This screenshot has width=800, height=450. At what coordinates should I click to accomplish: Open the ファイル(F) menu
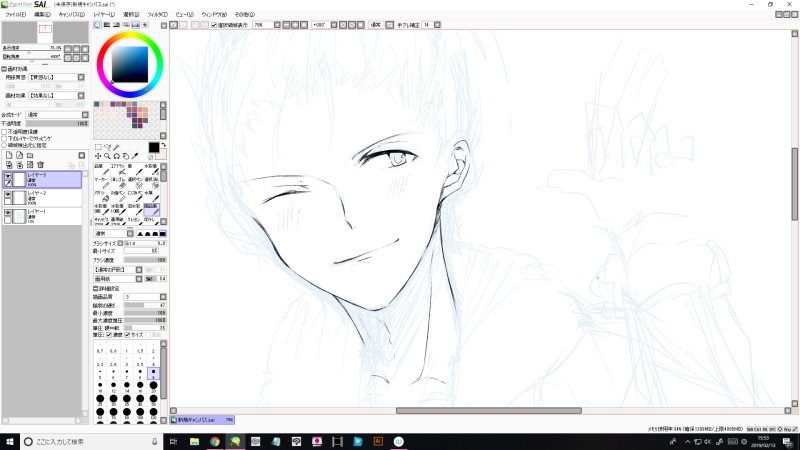[16, 14]
